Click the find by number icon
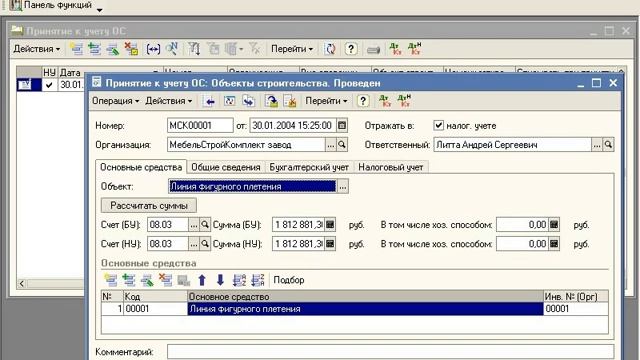 click(x=172, y=49)
